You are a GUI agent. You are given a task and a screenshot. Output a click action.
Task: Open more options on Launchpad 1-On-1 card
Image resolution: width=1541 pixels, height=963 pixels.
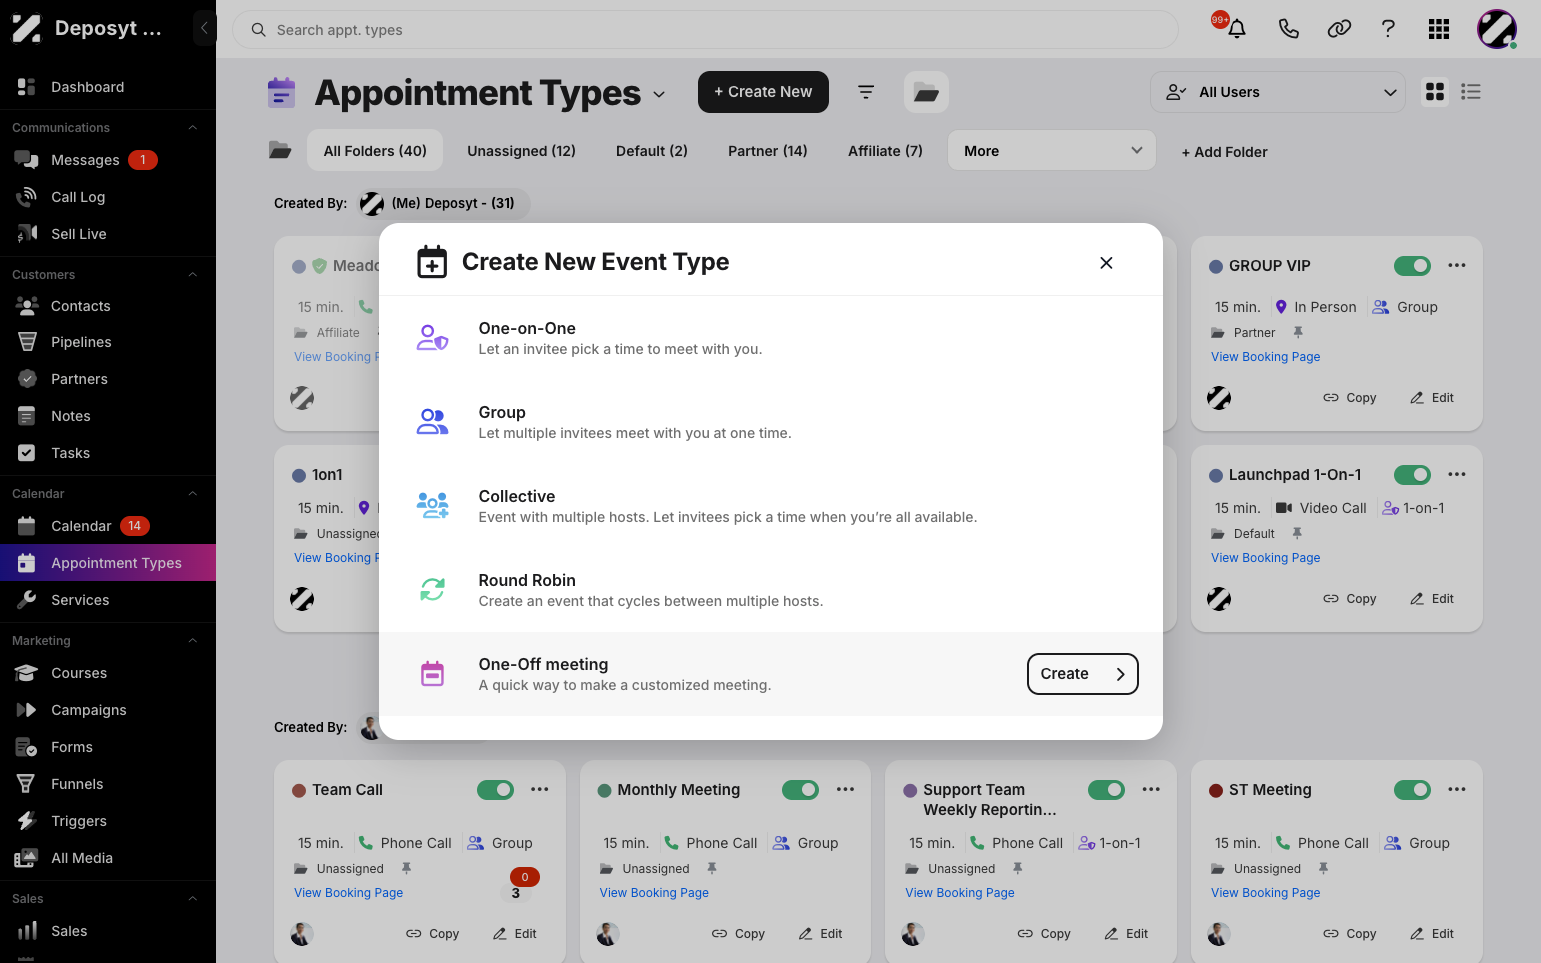pyautogui.click(x=1457, y=475)
